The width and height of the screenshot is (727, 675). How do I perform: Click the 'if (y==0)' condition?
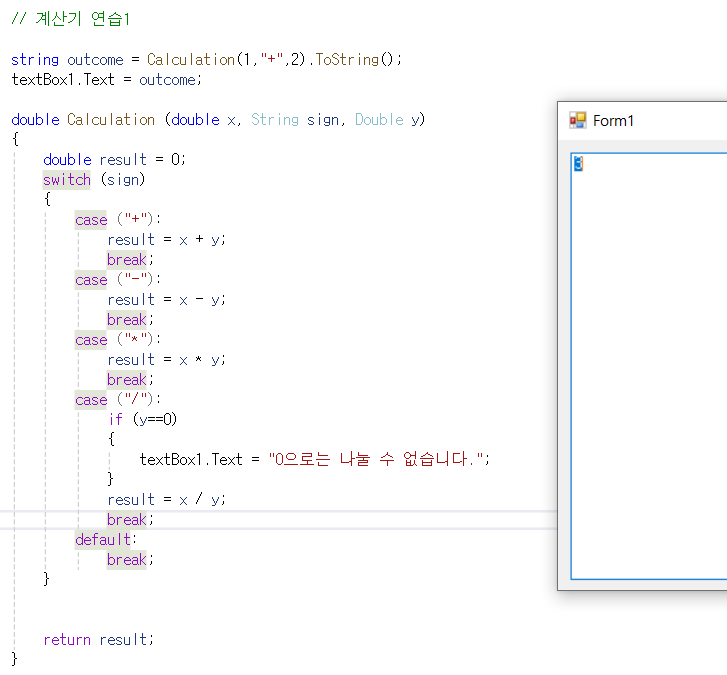point(143,419)
